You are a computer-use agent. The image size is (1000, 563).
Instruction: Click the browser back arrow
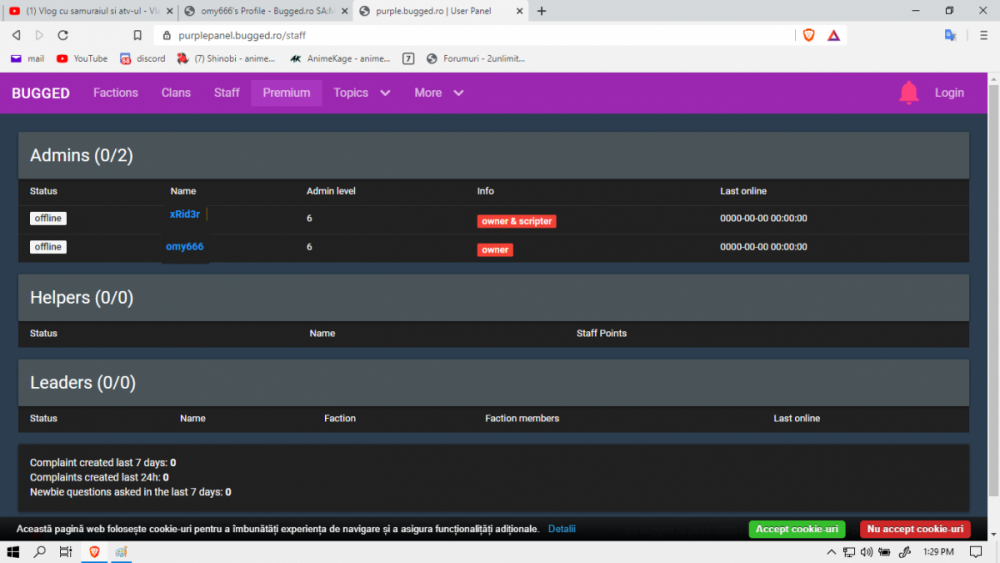(16, 35)
